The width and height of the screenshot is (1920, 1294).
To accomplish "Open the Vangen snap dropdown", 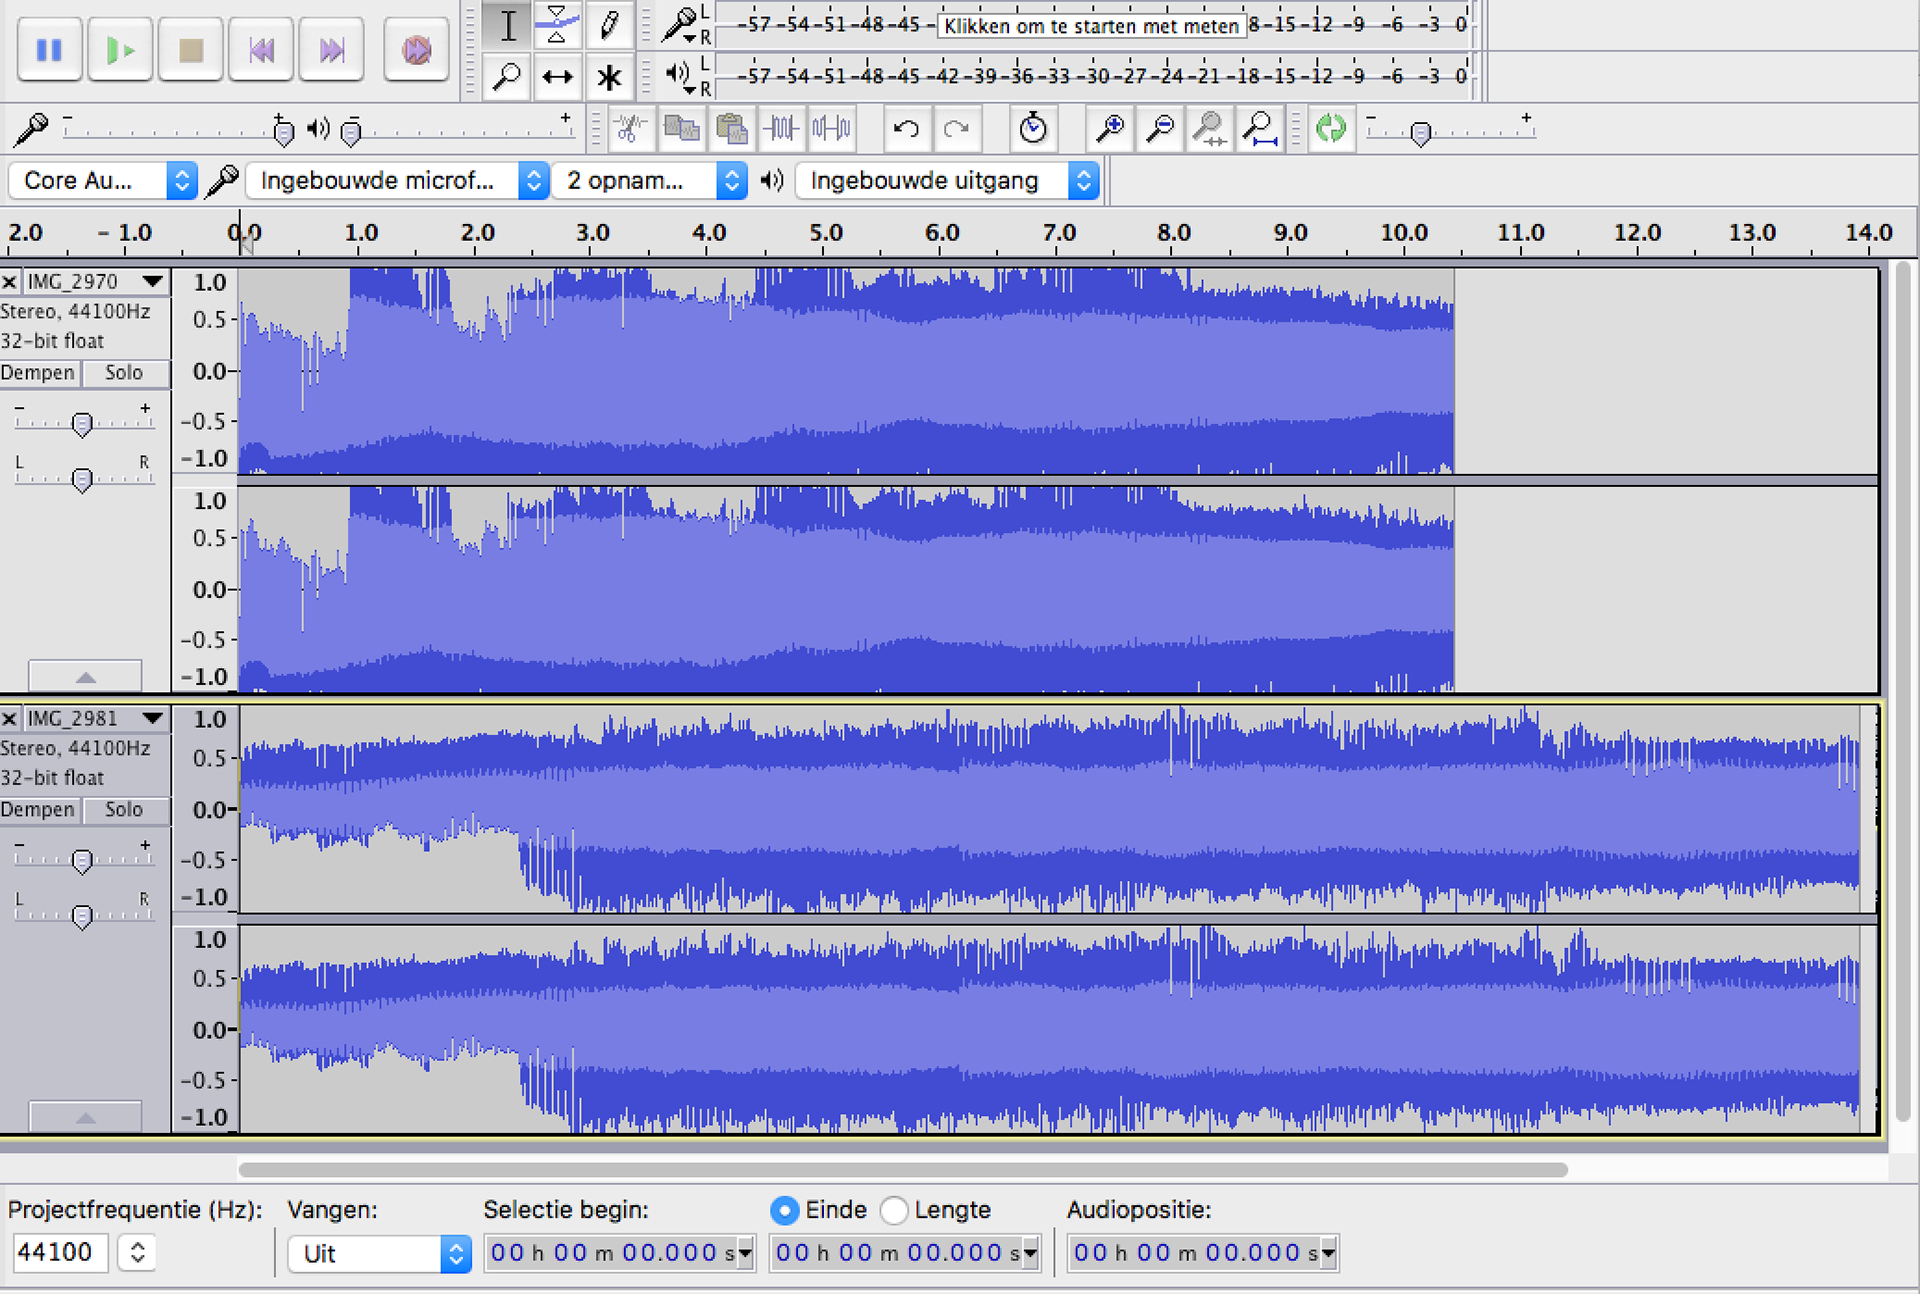I will coord(378,1254).
